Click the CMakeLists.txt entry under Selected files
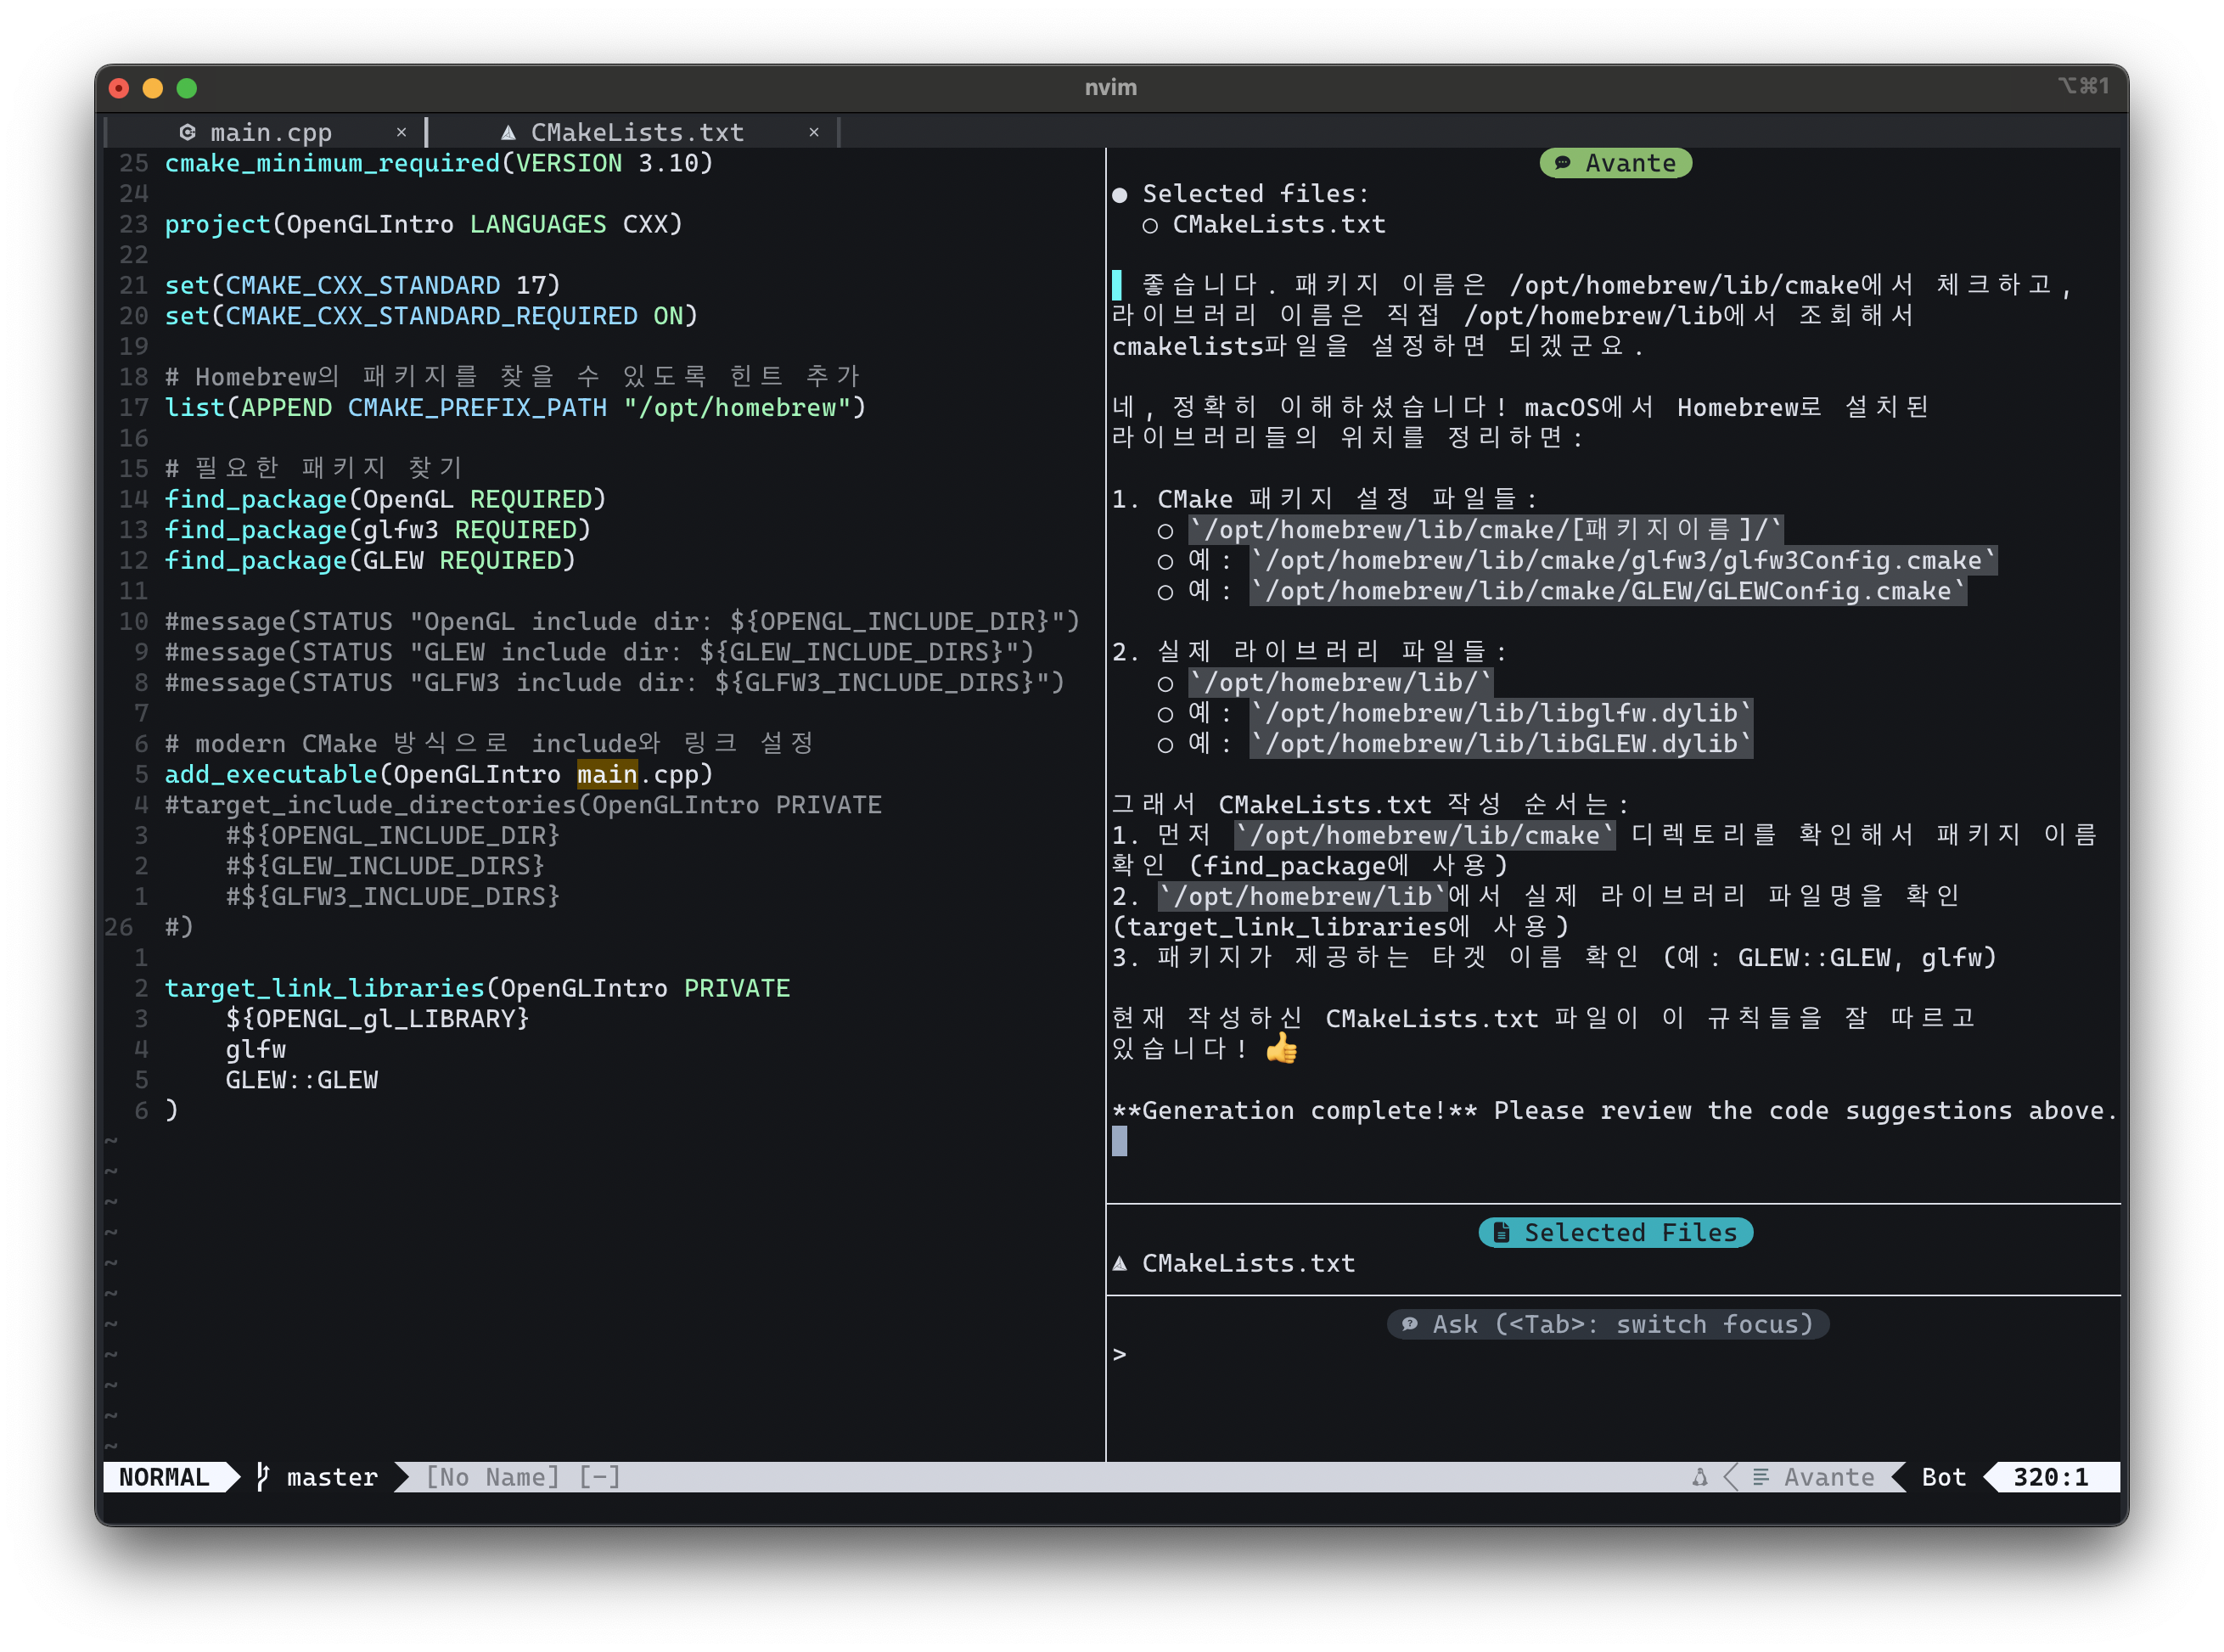The image size is (2224, 1652). 1278,224
